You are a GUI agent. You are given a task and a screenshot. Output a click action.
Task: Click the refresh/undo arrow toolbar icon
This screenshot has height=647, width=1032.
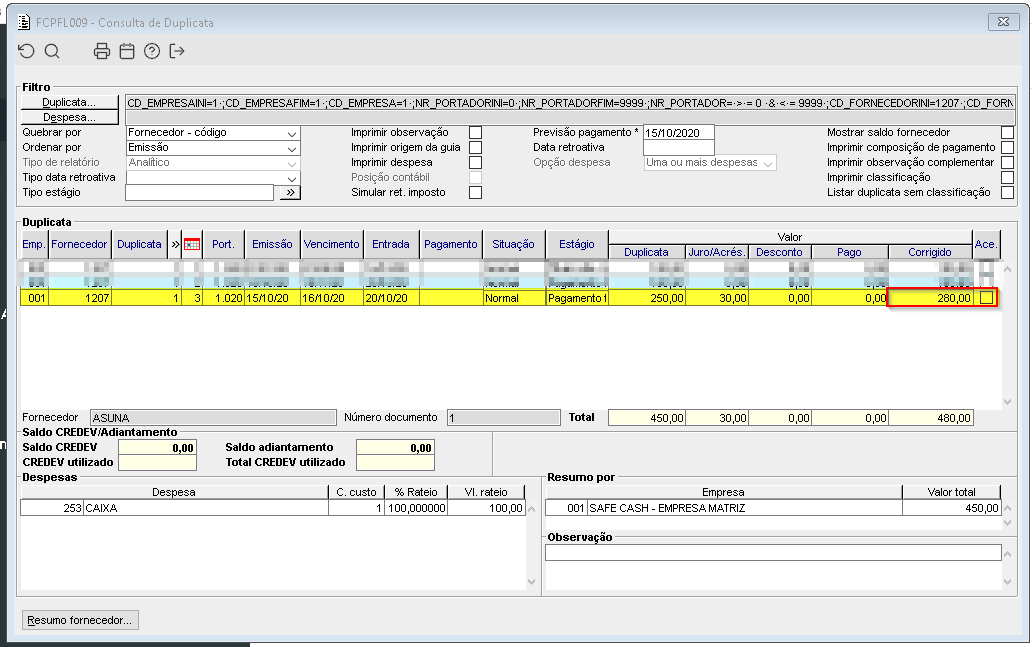pos(26,51)
